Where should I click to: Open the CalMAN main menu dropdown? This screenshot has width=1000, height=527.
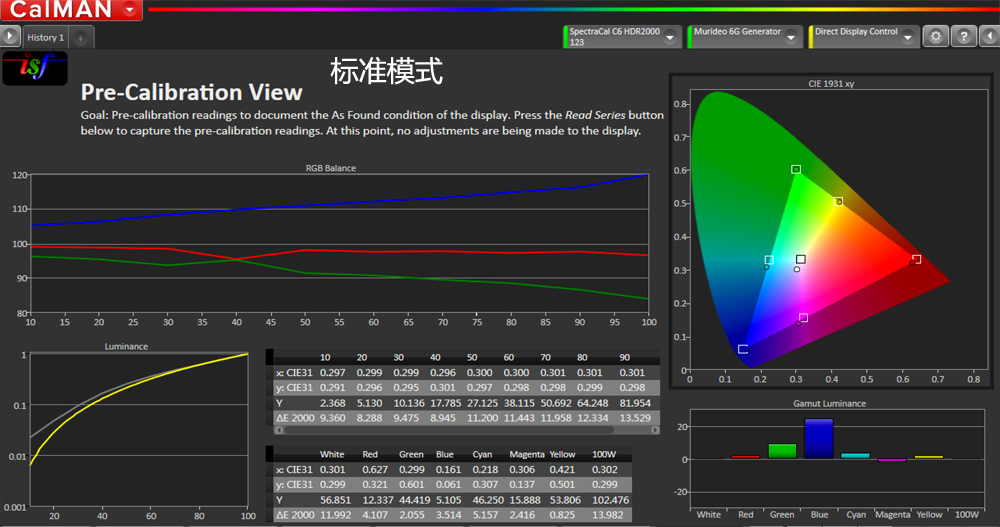tap(131, 11)
